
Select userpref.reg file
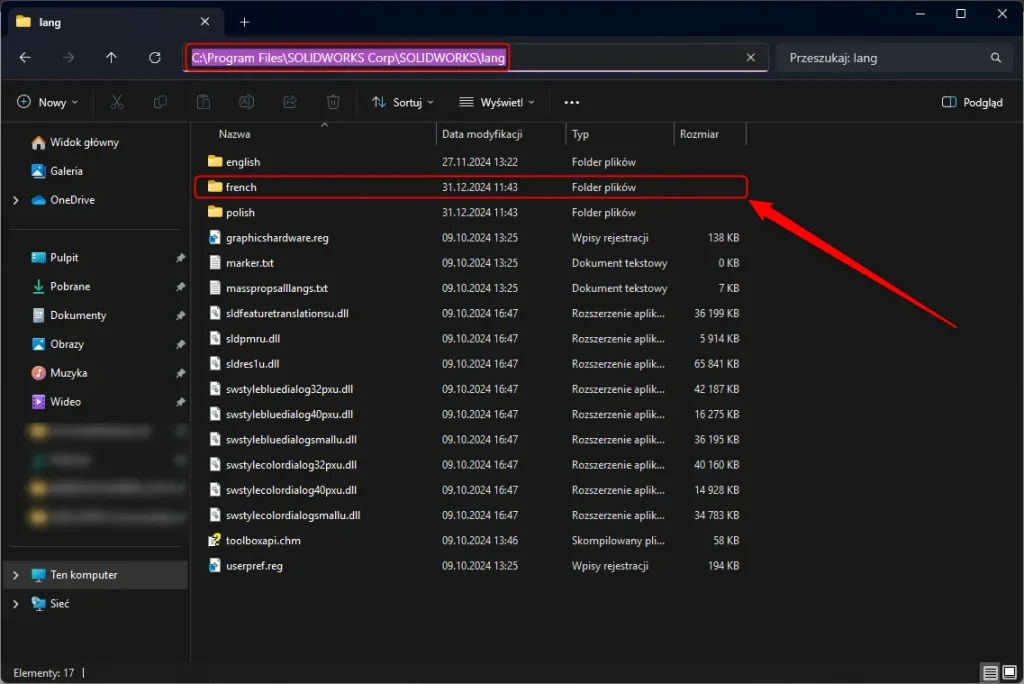coord(470,566)
